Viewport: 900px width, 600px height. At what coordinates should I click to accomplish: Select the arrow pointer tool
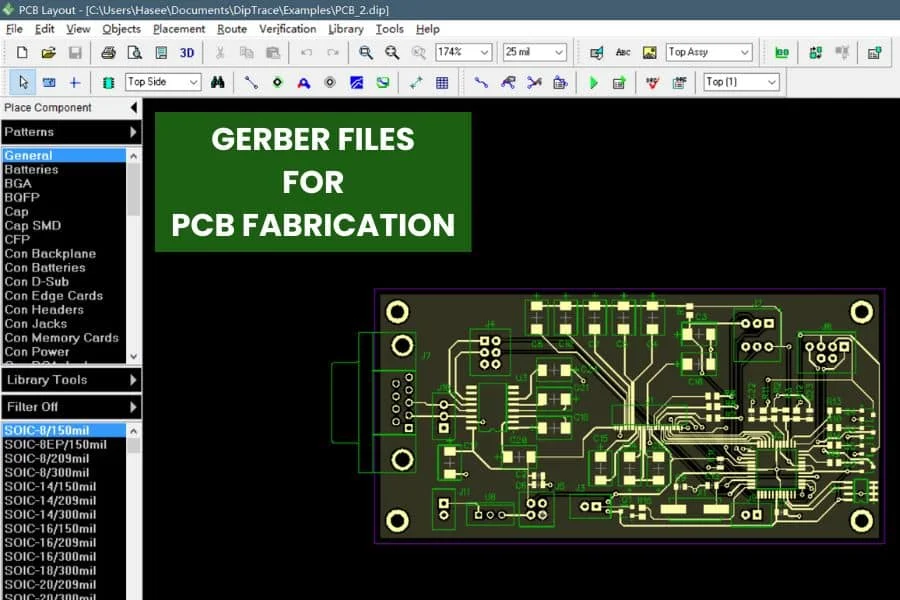pos(22,82)
